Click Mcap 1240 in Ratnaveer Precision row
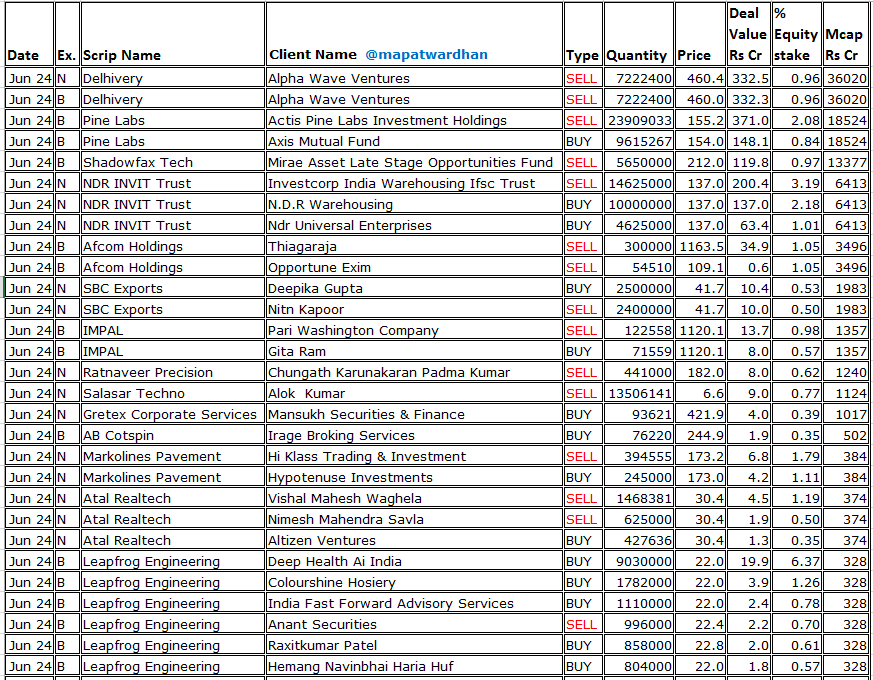This screenshot has width=873, height=680. tap(846, 373)
